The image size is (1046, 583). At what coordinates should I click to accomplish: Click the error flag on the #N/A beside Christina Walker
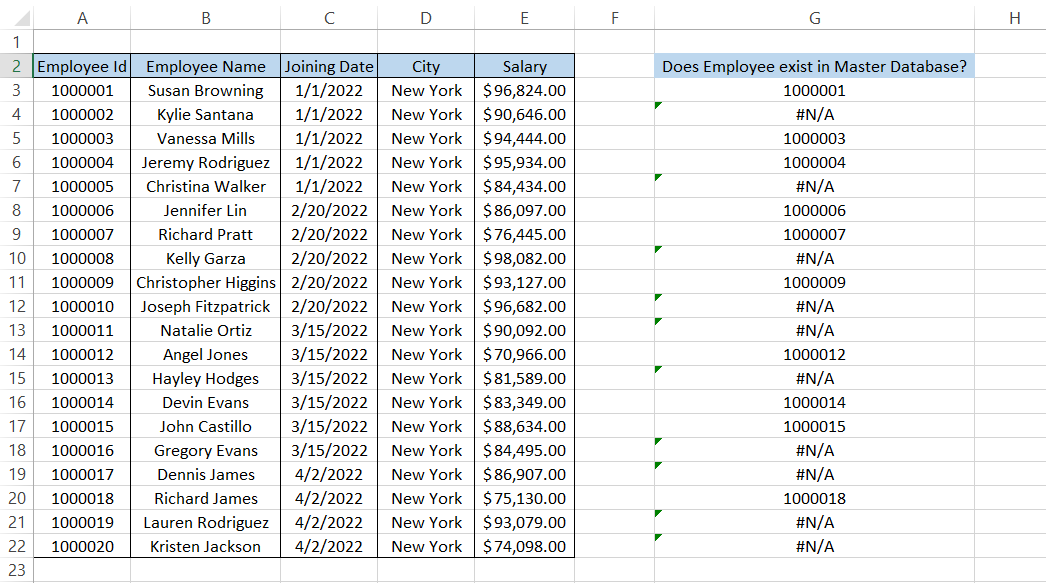tap(659, 179)
